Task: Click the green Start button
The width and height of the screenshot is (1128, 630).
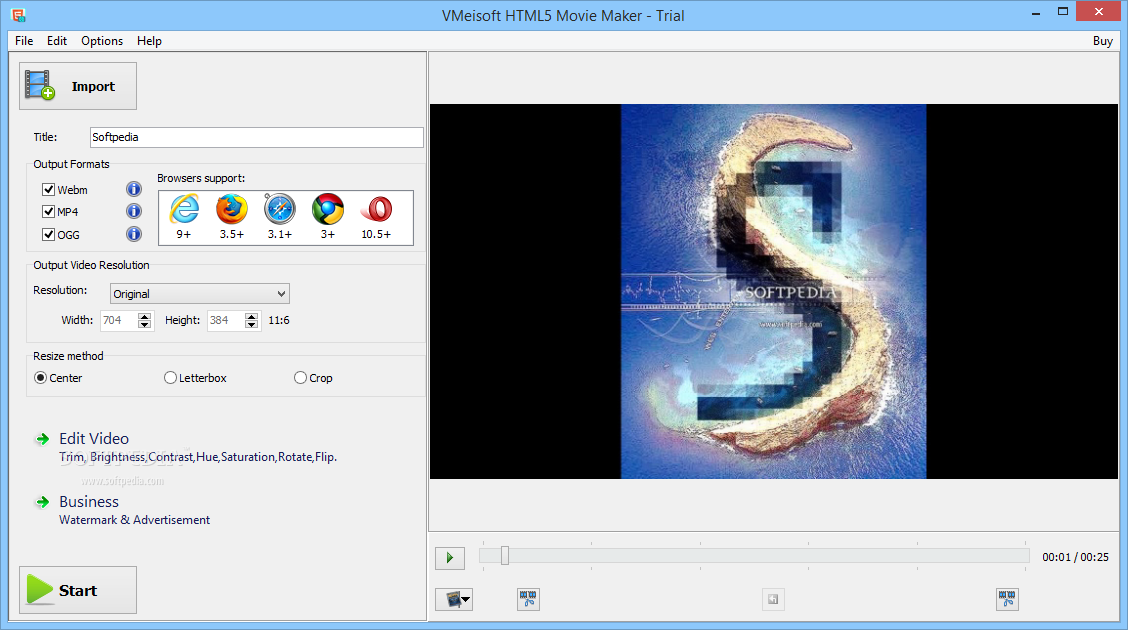Action: (x=78, y=590)
